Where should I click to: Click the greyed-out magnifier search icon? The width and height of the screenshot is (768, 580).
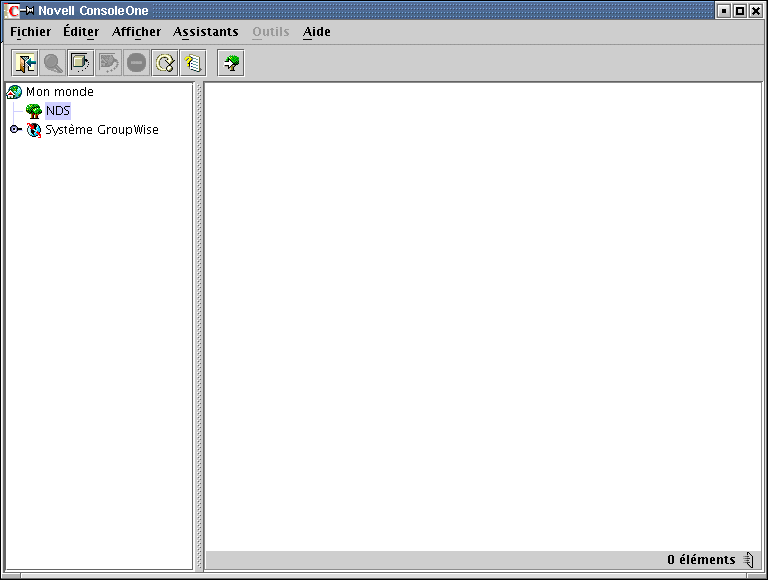point(53,63)
